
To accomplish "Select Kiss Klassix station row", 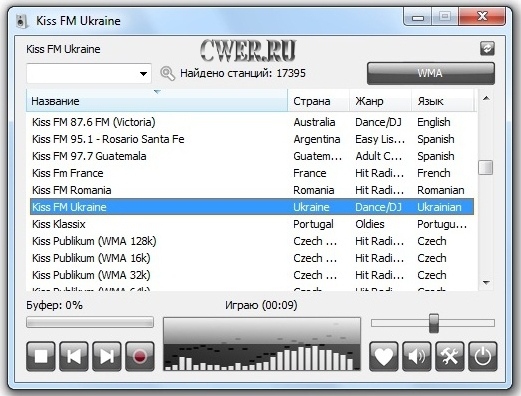I will click(x=252, y=224).
